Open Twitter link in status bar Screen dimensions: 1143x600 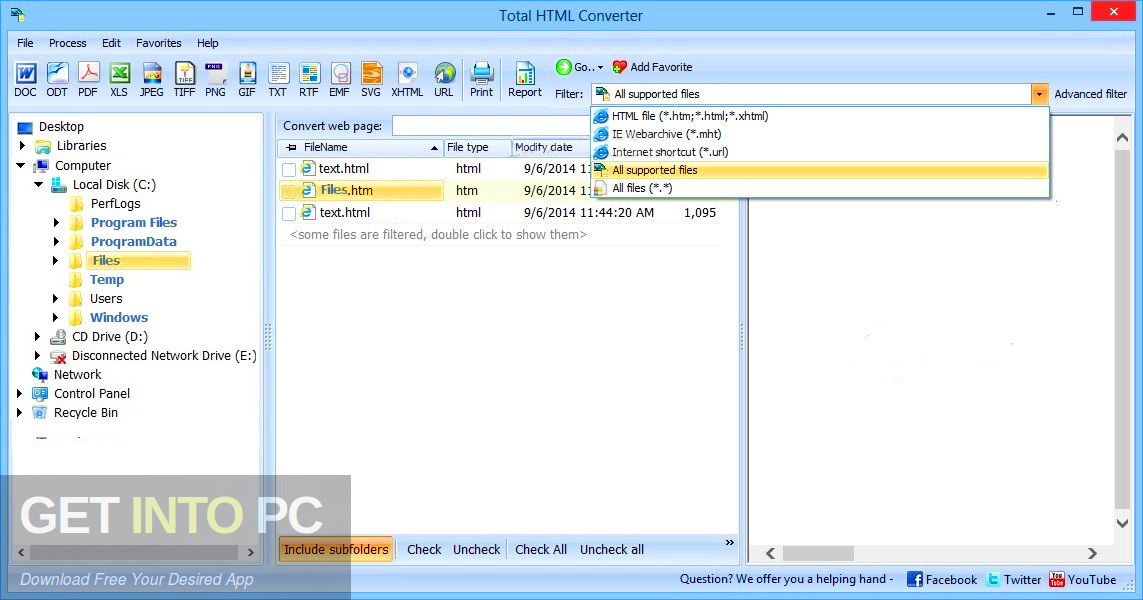tap(1013, 580)
